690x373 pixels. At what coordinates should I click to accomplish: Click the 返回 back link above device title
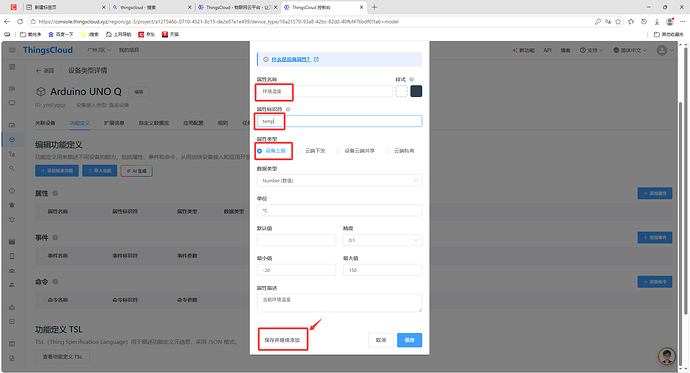point(45,70)
